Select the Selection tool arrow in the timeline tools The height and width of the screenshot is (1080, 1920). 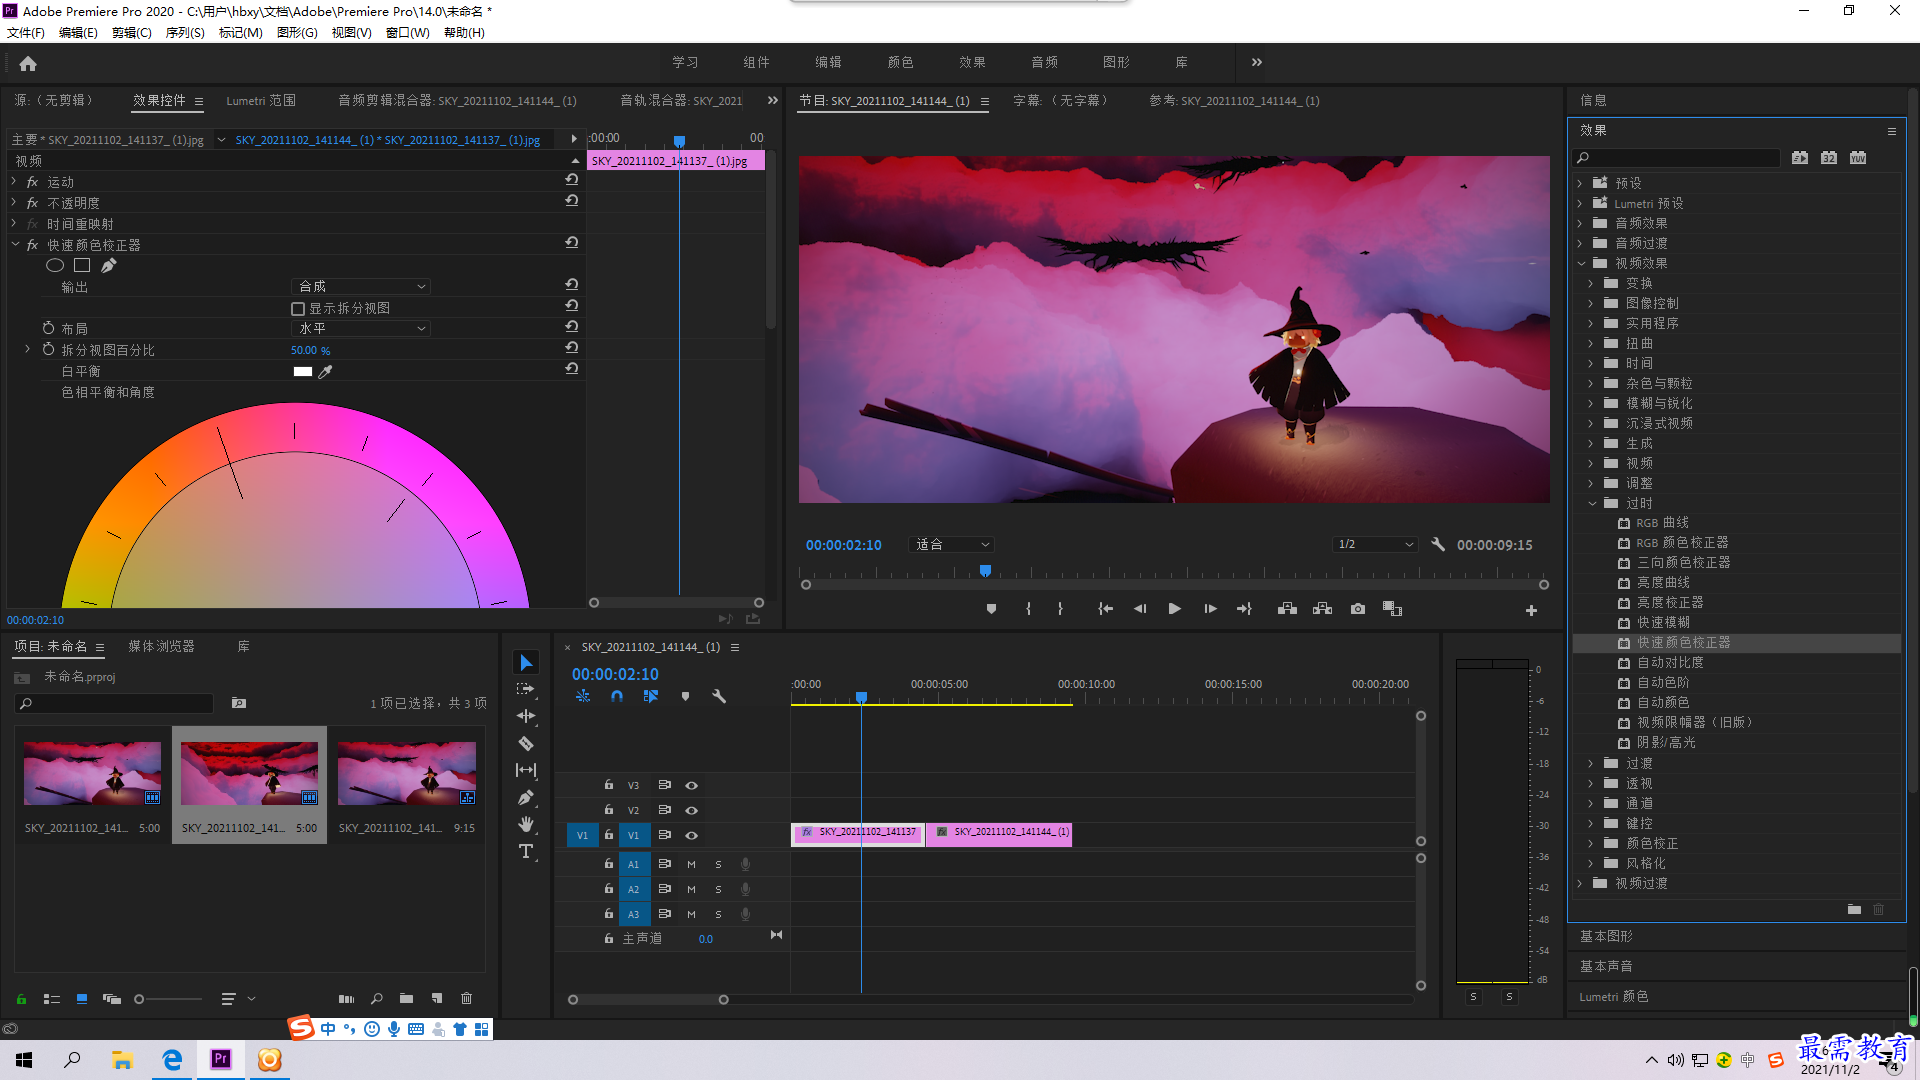(x=526, y=663)
